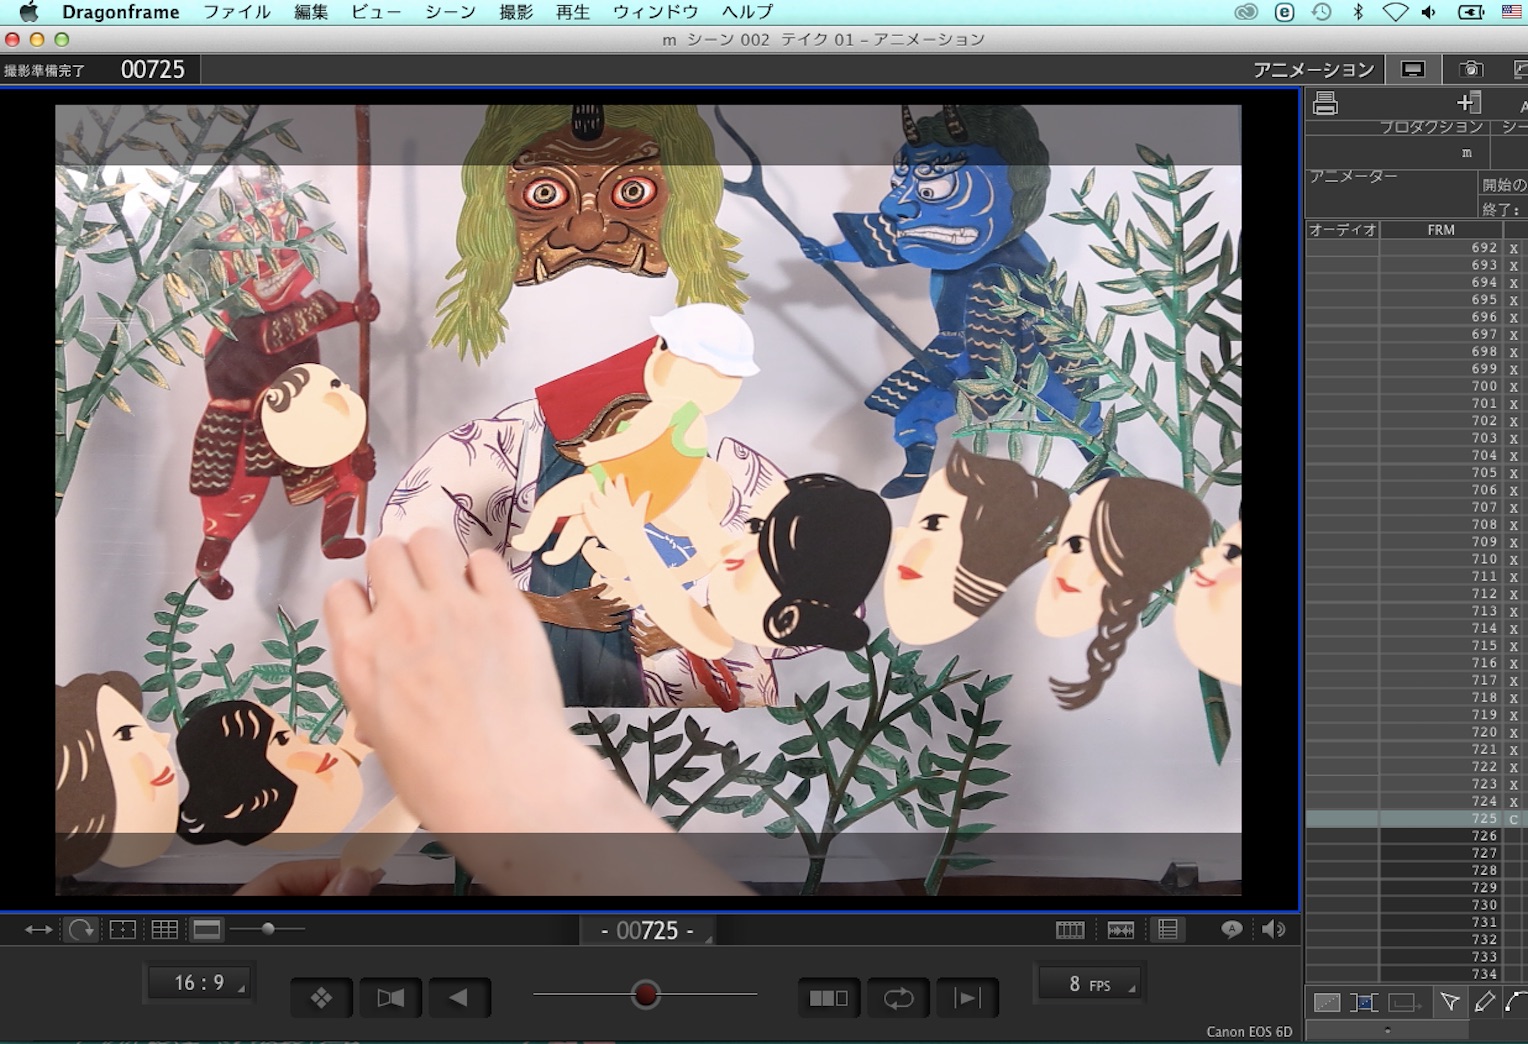Image resolution: width=1528 pixels, height=1044 pixels.
Task: Open the audio waveform view icon
Action: [x=1120, y=930]
